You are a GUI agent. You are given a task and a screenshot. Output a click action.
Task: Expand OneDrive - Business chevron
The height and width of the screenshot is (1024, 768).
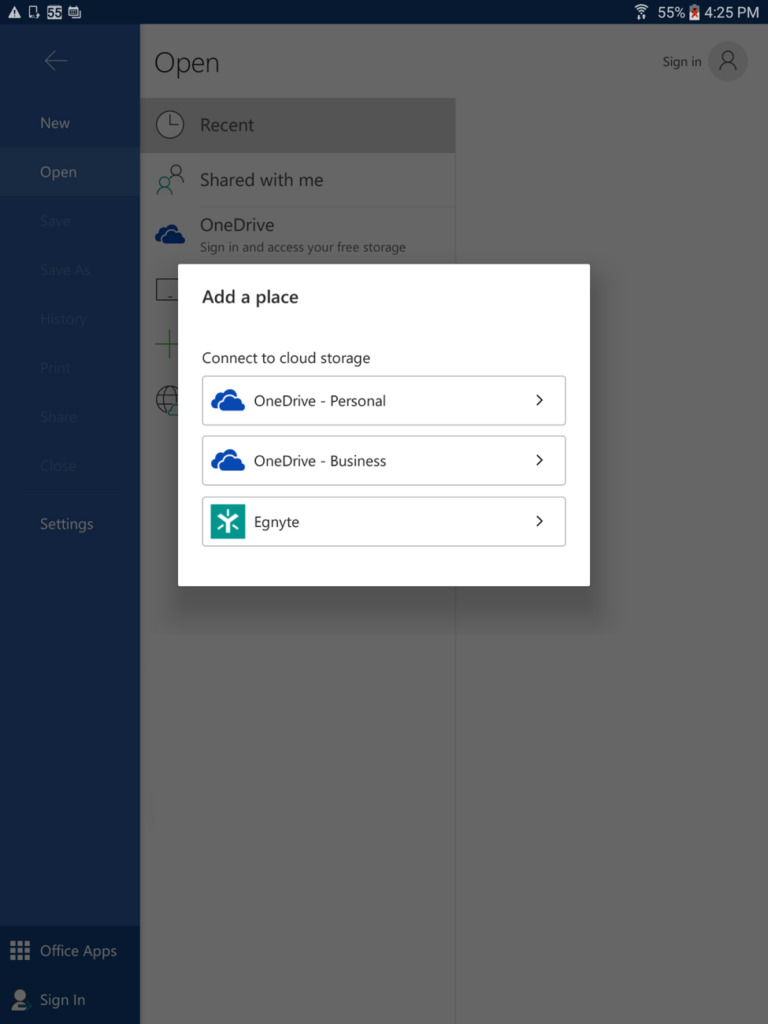539,461
